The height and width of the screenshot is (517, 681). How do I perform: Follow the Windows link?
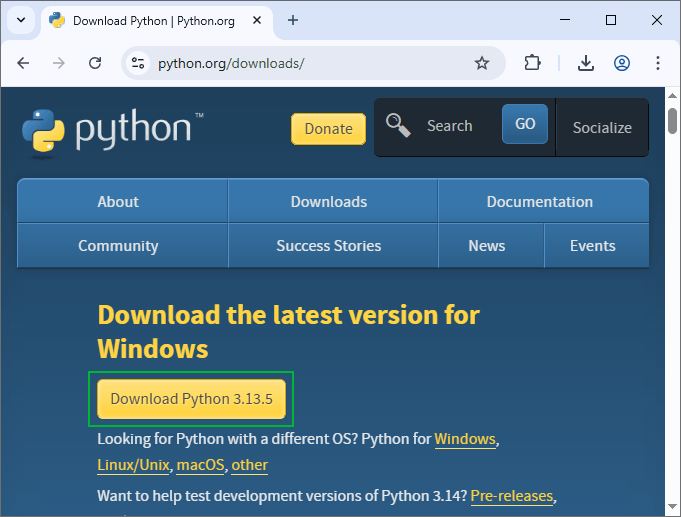click(465, 439)
